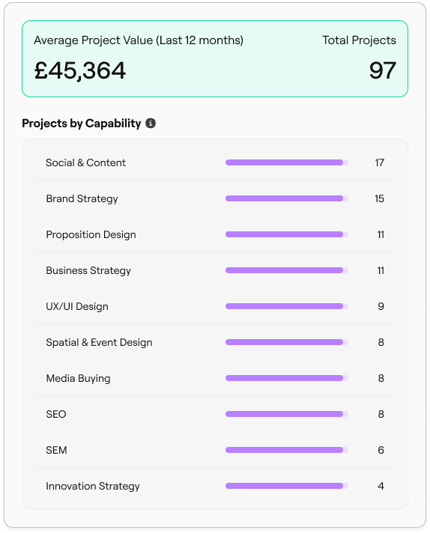This screenshot has width=430, height=533.
Task: Select the Social & Content row label
Action: tap(86, 163)
